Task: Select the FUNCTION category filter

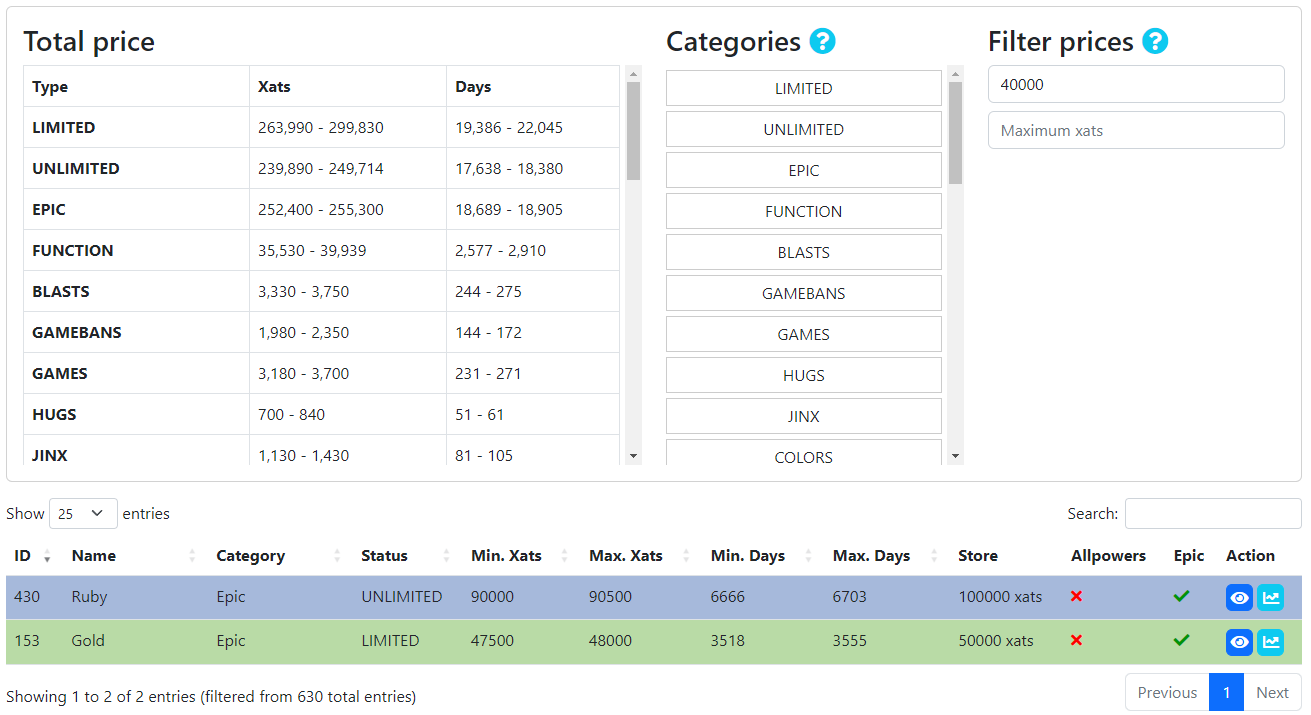Action: point(803,211)
